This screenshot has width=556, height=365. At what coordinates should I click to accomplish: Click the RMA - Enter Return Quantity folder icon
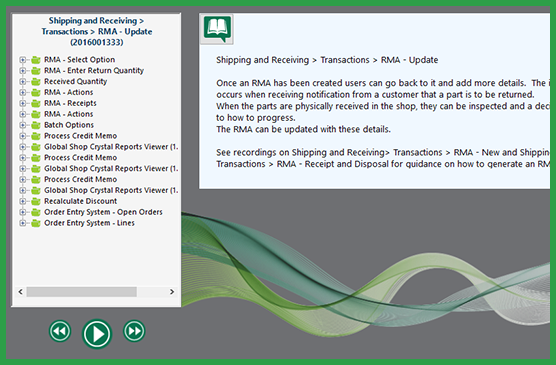(35, 71)
